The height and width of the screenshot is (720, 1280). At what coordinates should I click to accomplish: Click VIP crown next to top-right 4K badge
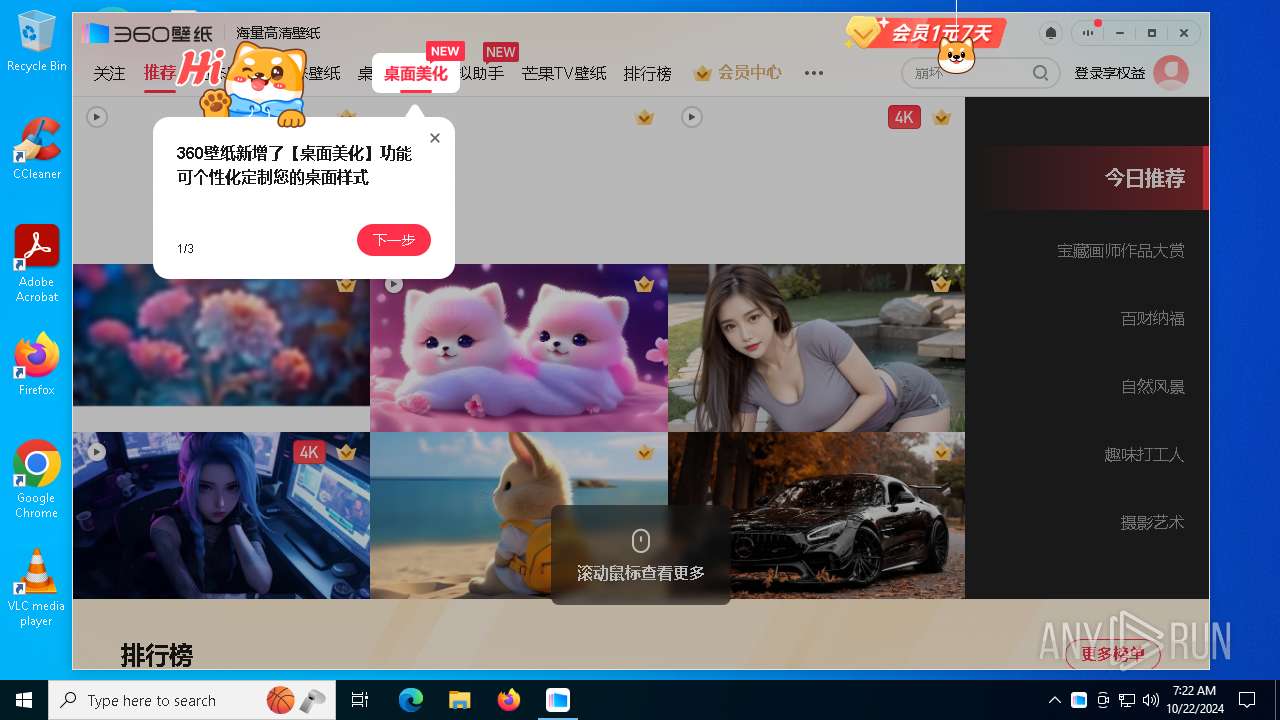[941, 117]
